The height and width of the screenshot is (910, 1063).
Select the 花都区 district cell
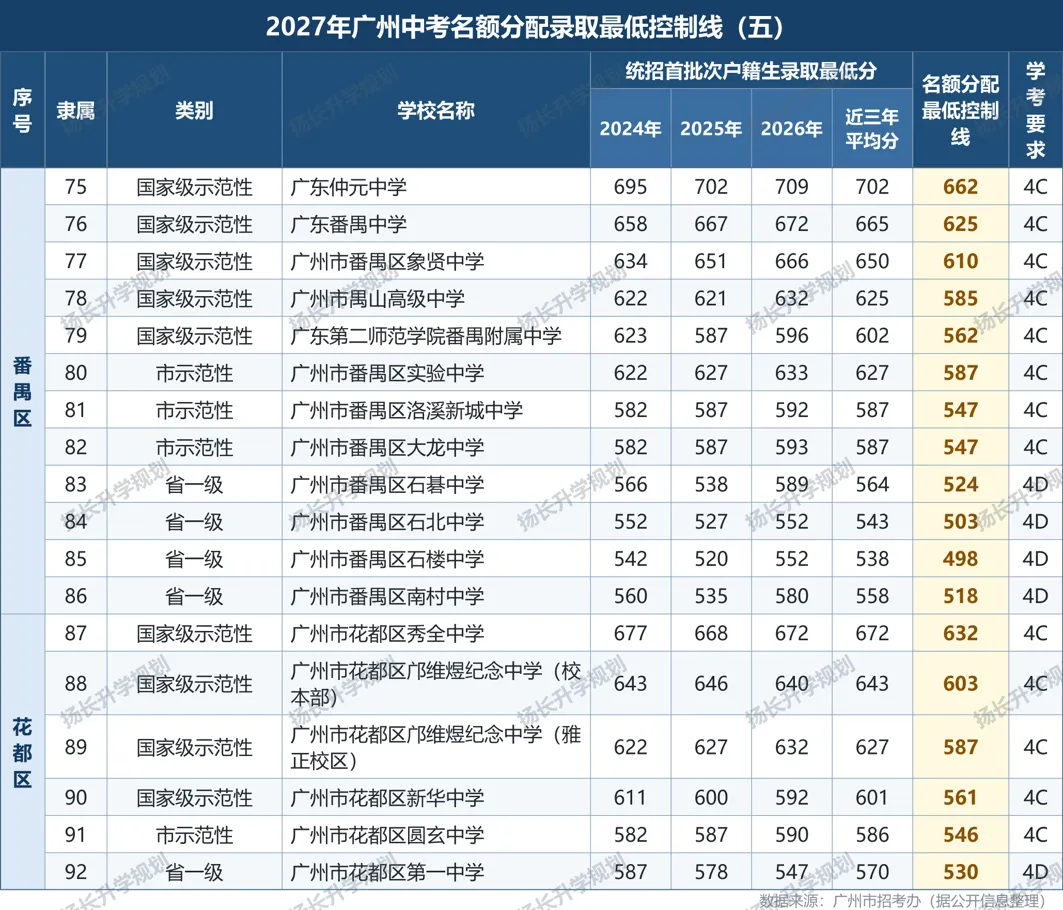[x=22, y=753]
